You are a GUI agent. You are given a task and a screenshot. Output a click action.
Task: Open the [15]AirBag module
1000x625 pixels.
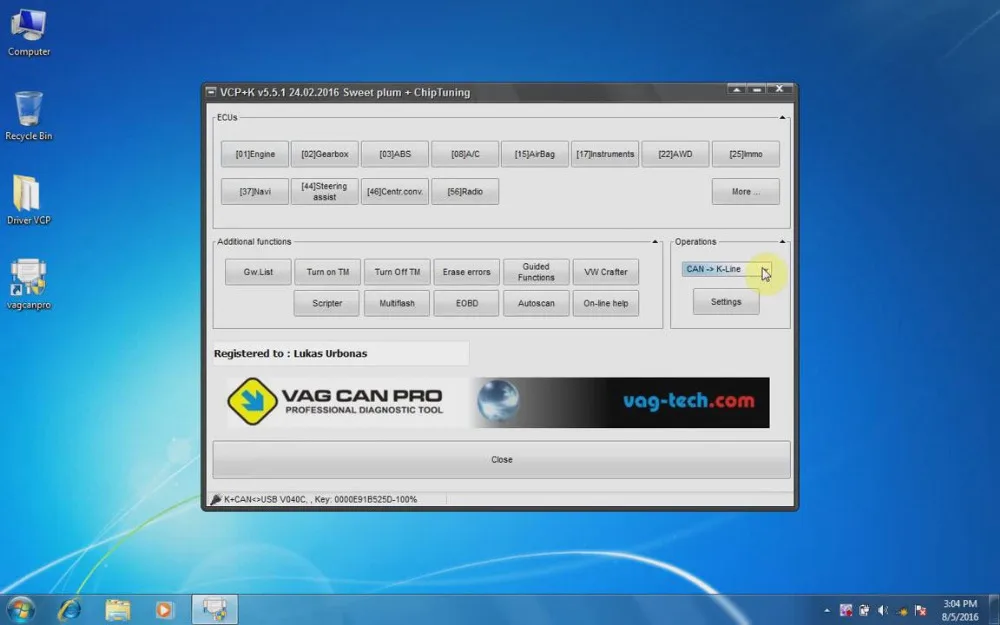[x=534, y=154]
